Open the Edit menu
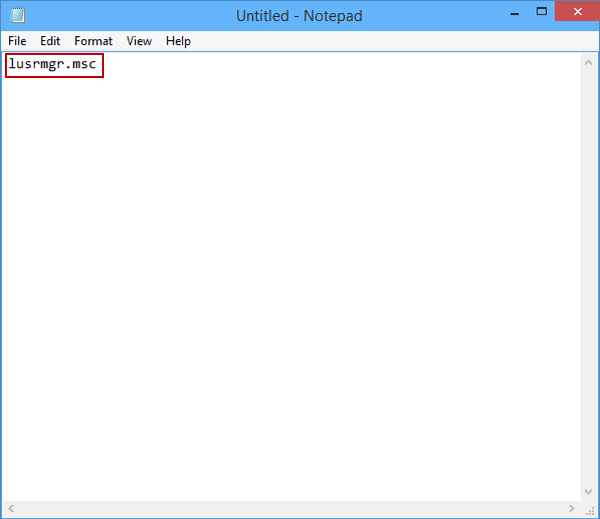 click(x=50, y=41)
